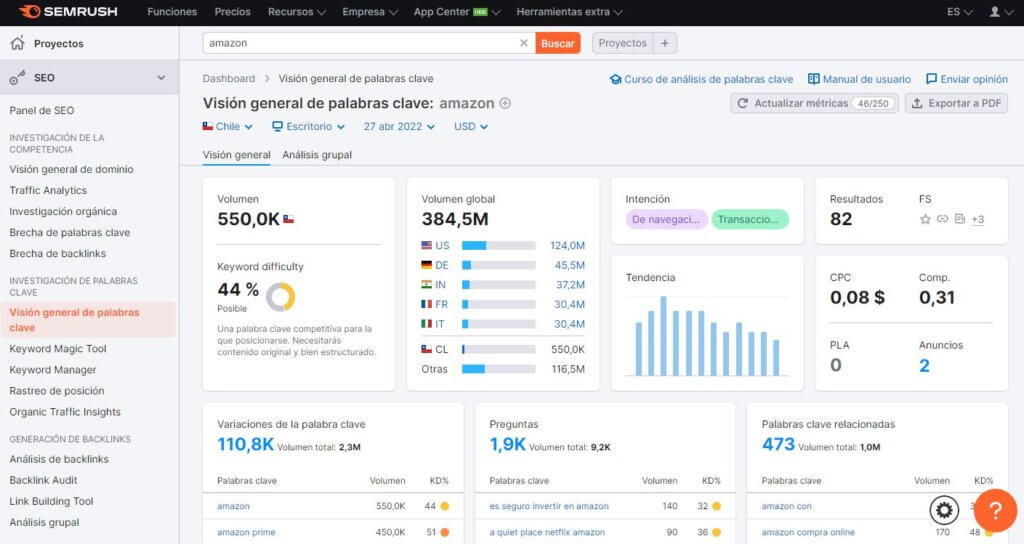The height and width of the screenshot is (544, 1024).
Task: Open Funciones menu in top bar
Action: (x=172, y=12)
